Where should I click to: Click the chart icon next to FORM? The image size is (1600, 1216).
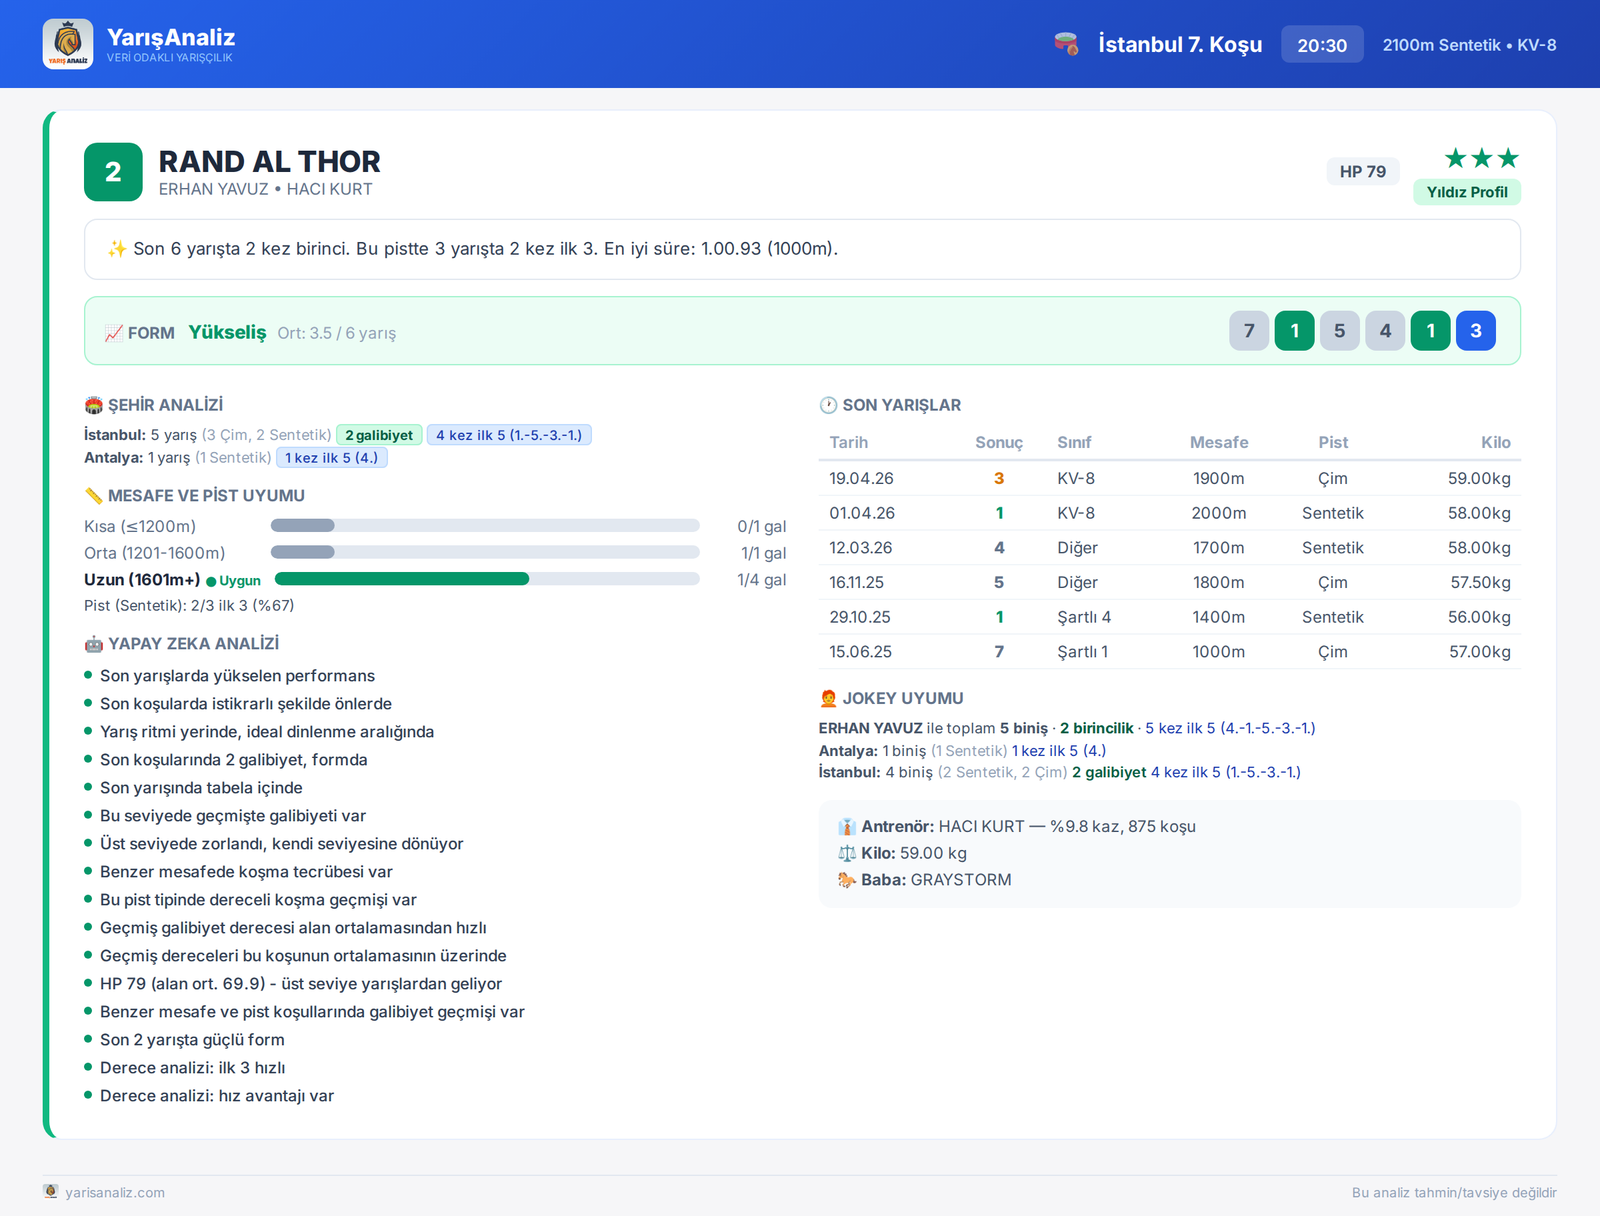pos(114,333)
